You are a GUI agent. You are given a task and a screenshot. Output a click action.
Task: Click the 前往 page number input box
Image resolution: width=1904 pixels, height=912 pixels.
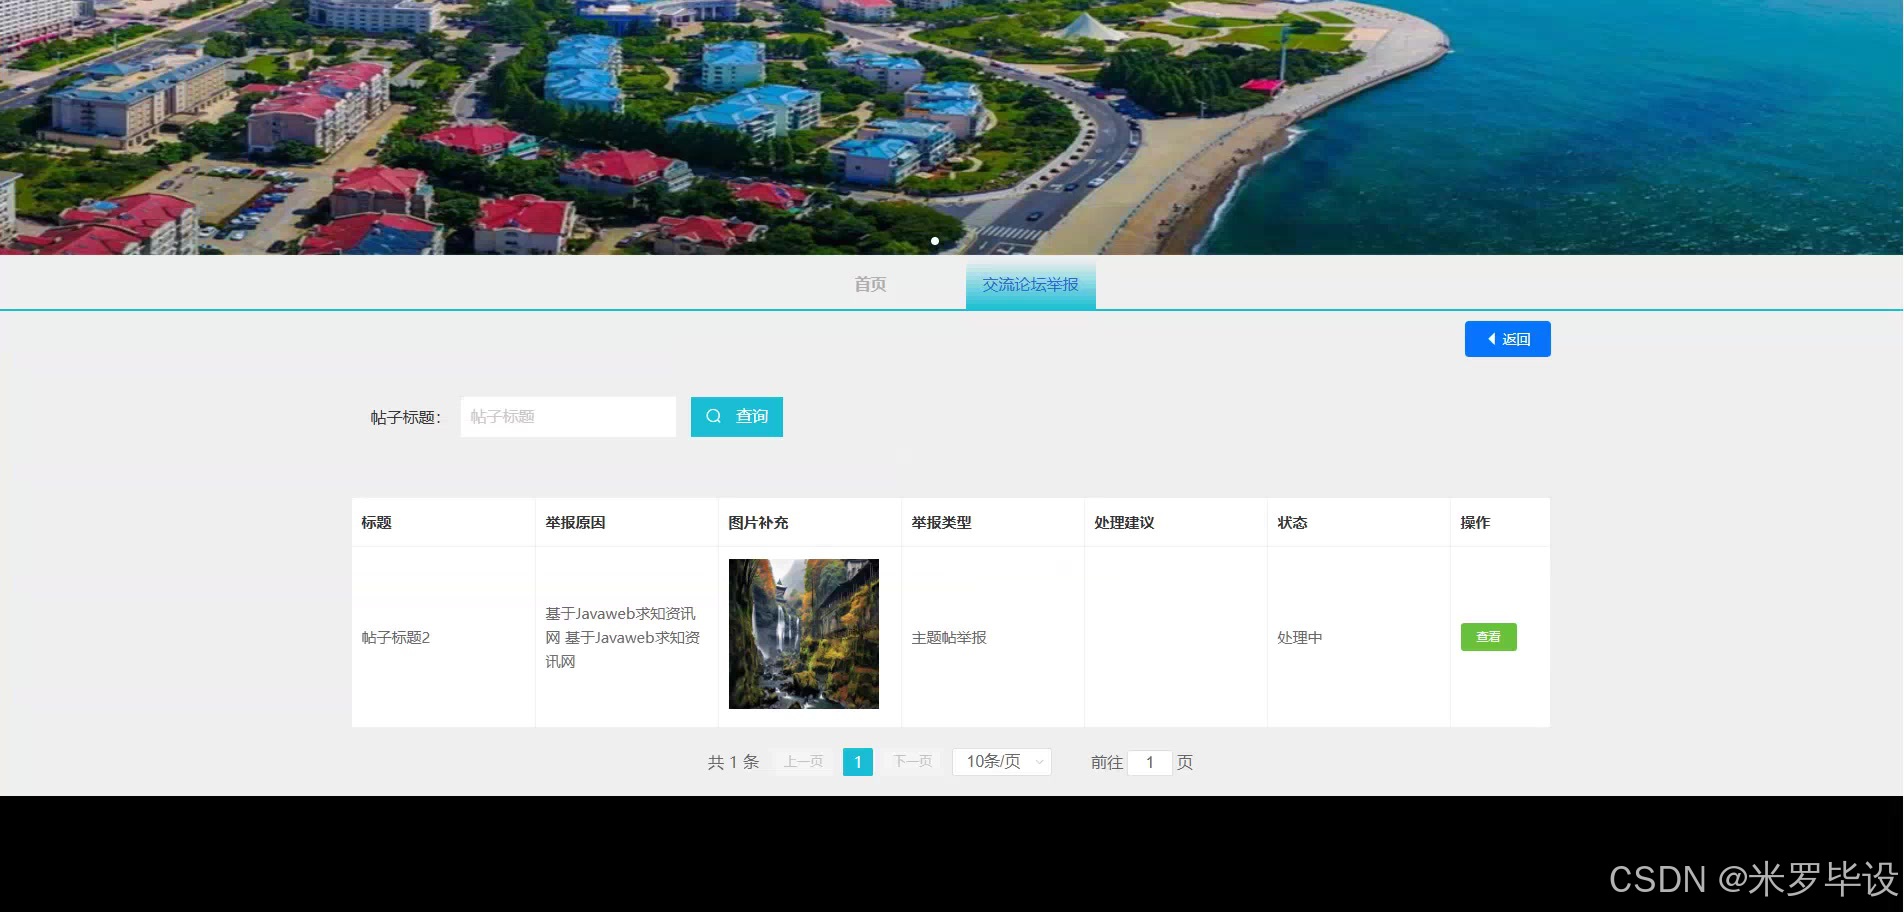point(1150,761)
